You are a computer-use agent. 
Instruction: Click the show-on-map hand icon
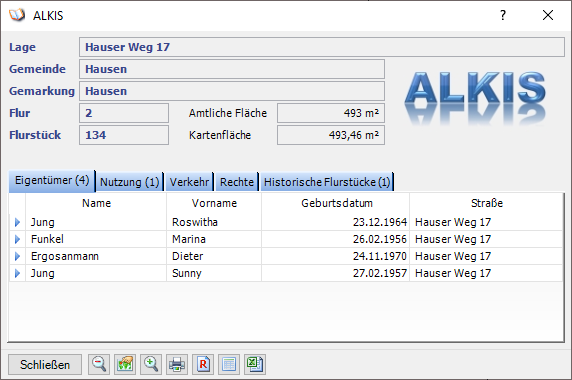pos(125,364)
